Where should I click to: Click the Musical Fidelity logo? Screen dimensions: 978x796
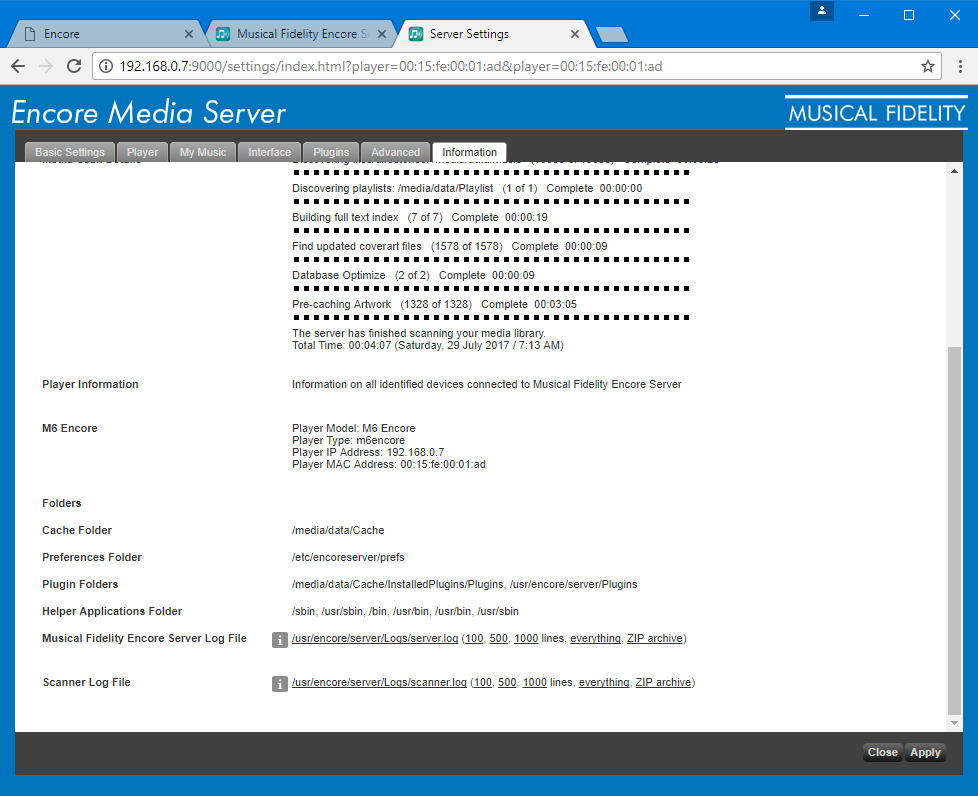pos(876,113)
